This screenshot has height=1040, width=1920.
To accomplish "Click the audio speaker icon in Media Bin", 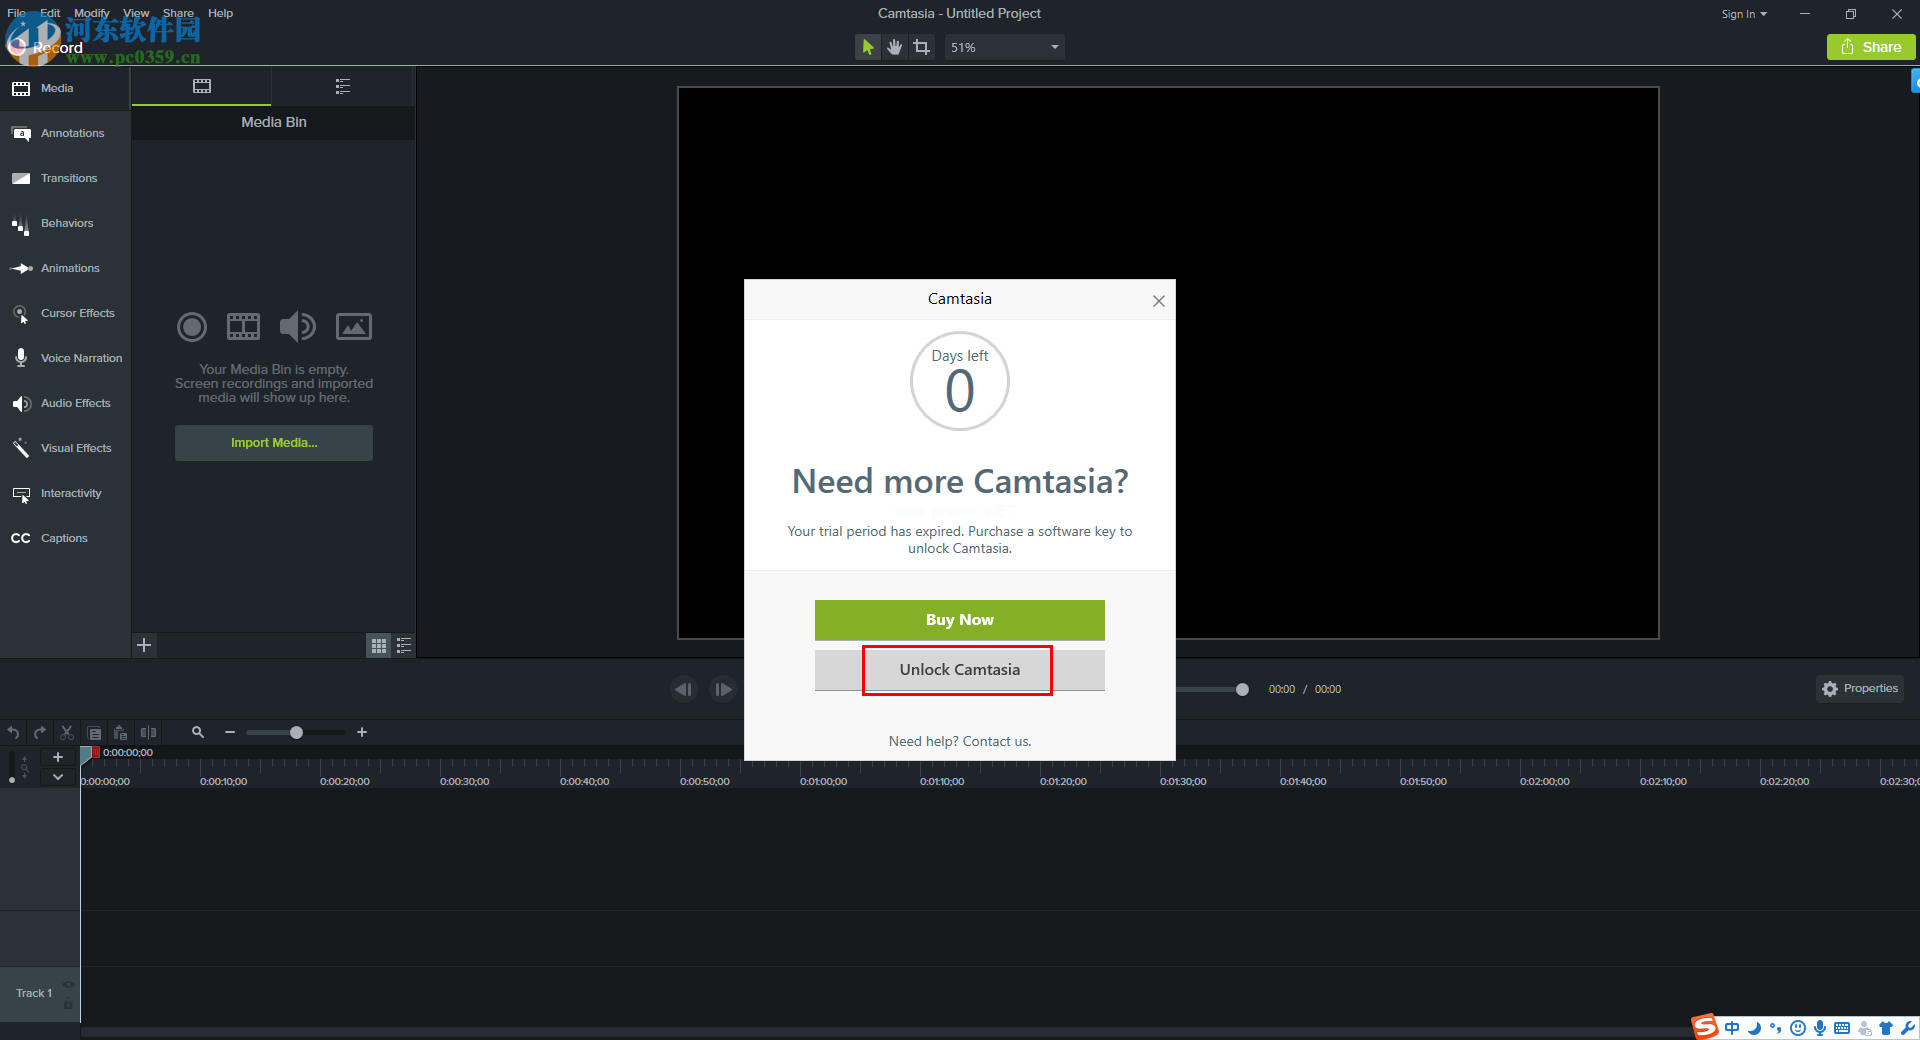I will click(298, 327).
